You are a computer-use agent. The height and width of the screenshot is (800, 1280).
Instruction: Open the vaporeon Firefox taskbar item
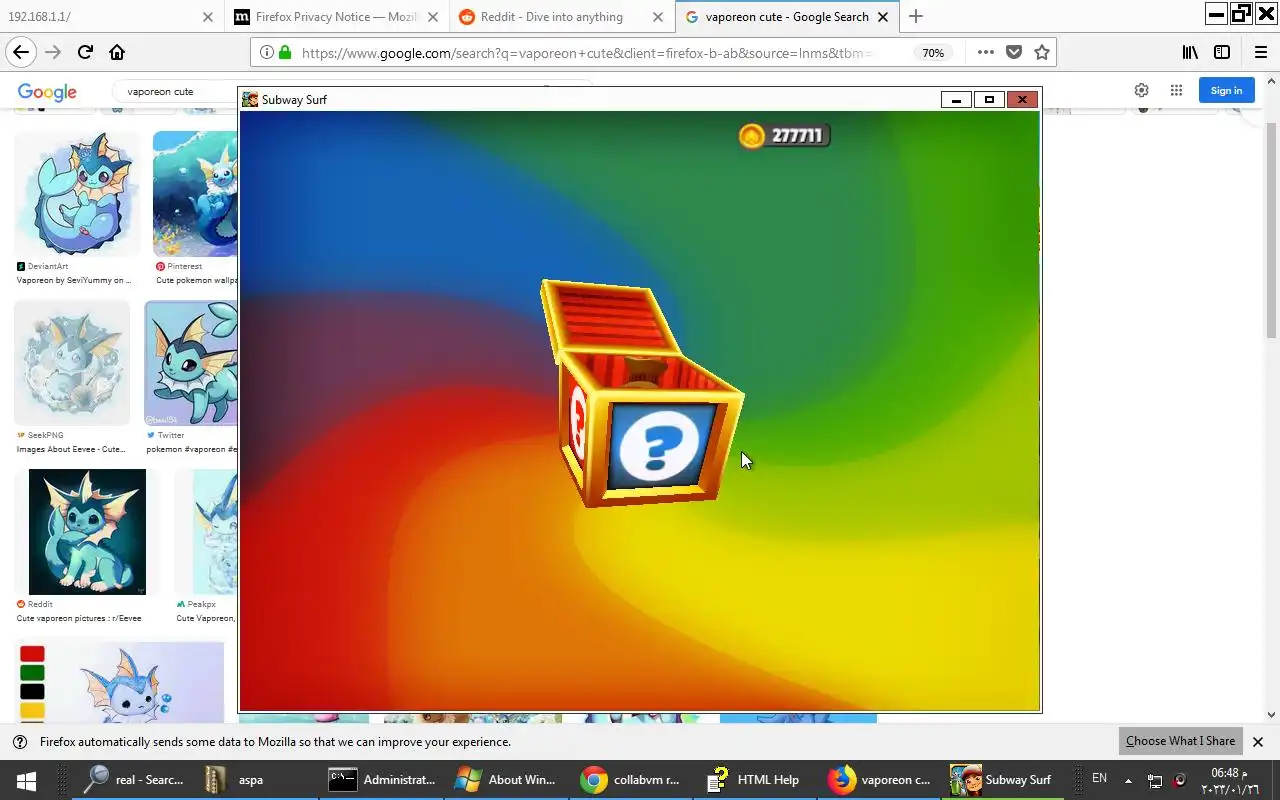click(879, 780)
